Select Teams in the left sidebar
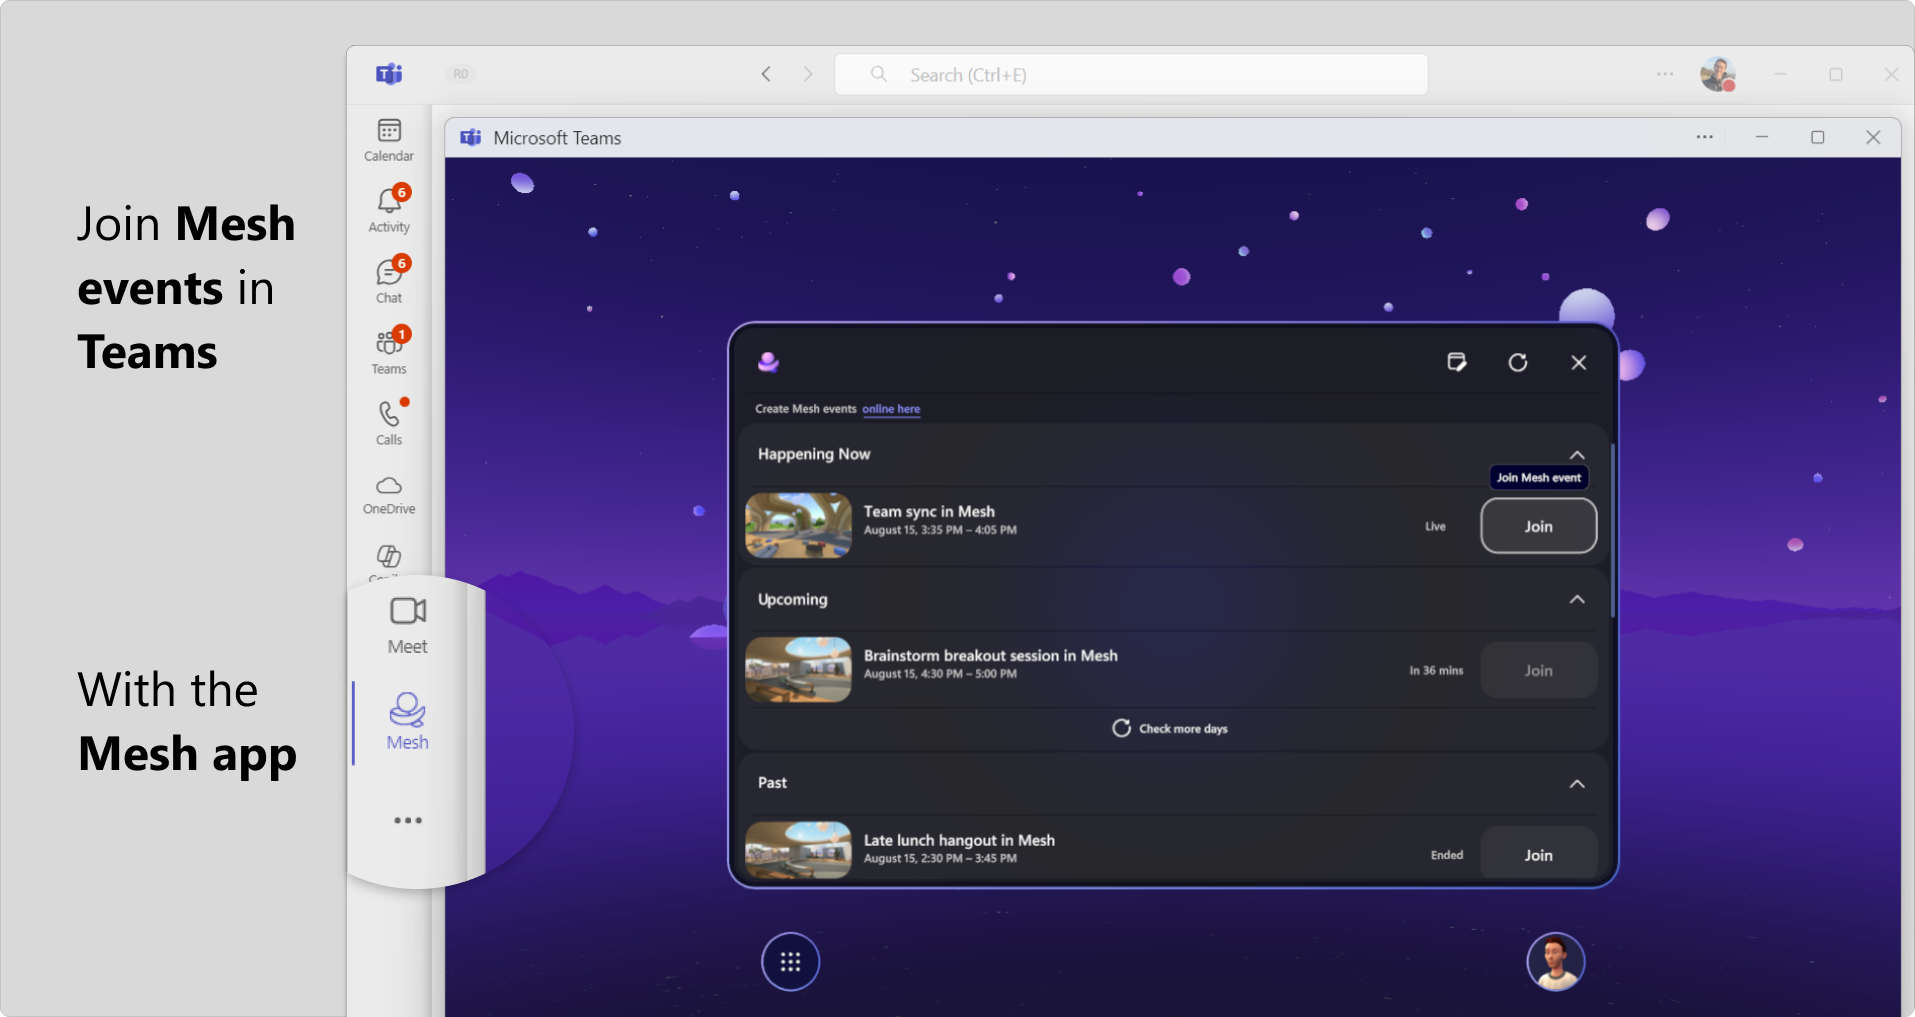Viewport: 1915px width, 1017px height. (388, 348)
